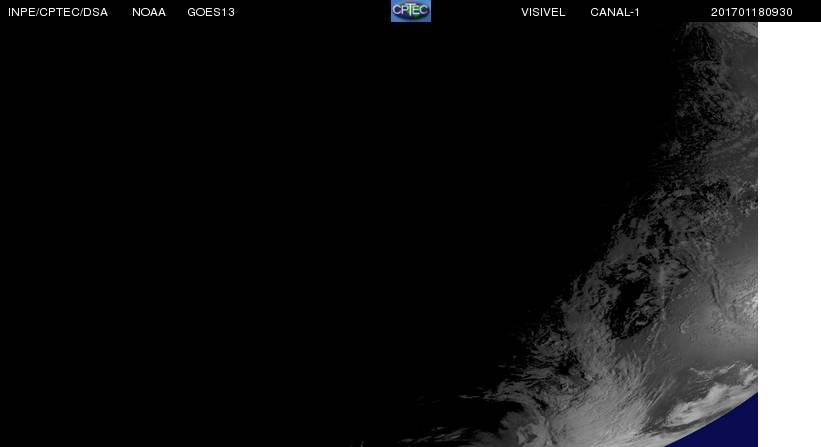The height and width of the screenshot is (447, 821).
Task: Click the CANAL-1 label
Action: coord(615,12)
